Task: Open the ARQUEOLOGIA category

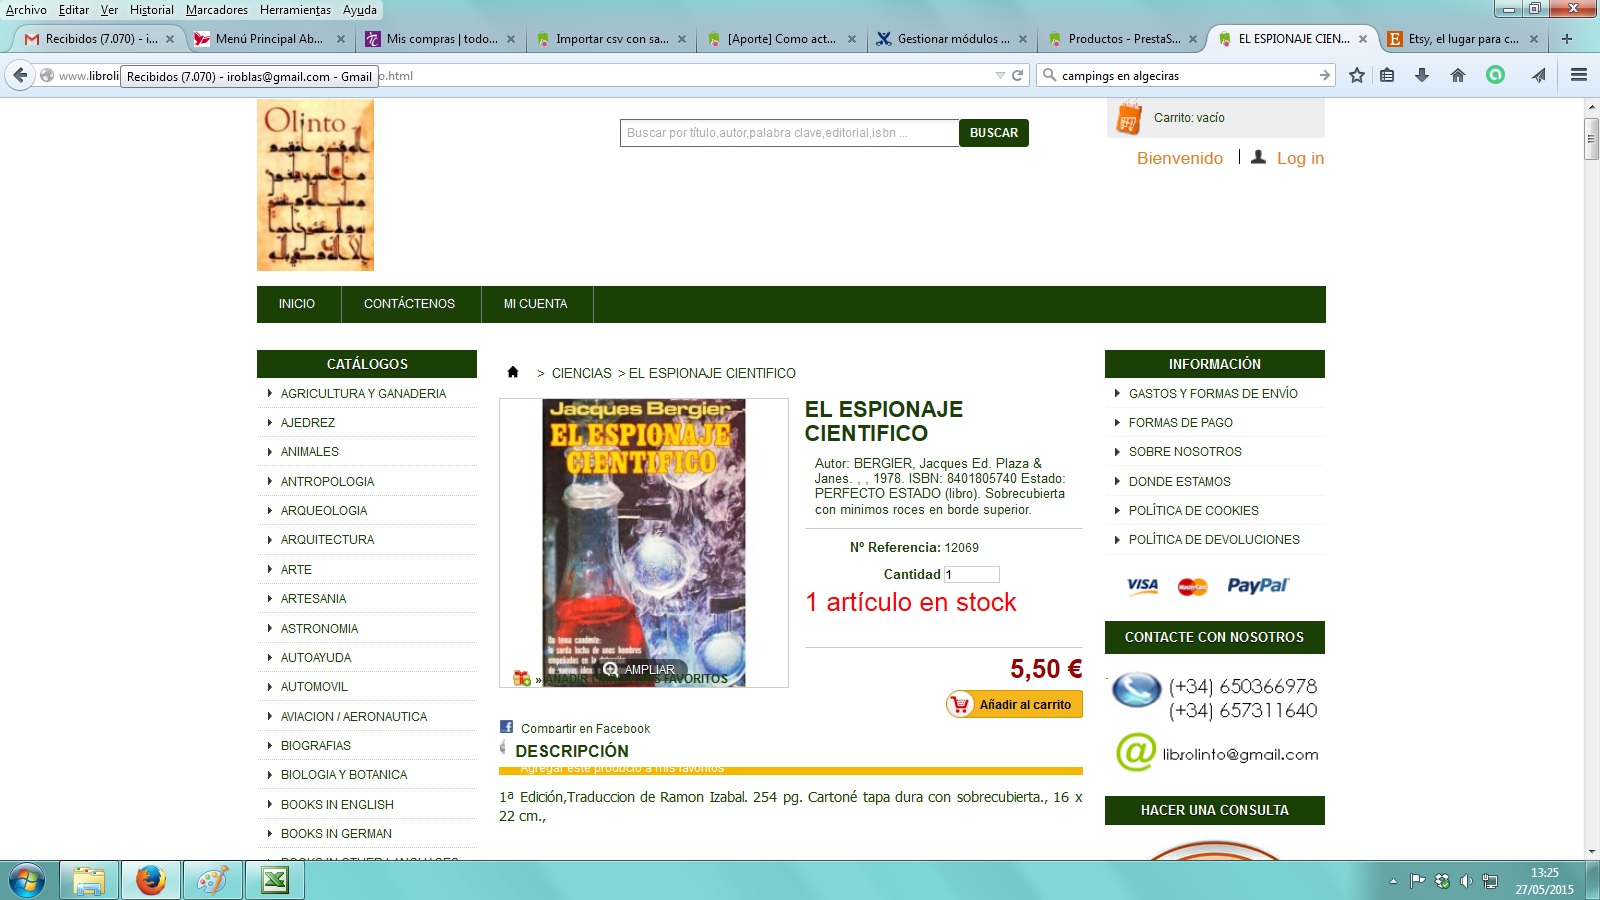Action: [x=324, y=511]
